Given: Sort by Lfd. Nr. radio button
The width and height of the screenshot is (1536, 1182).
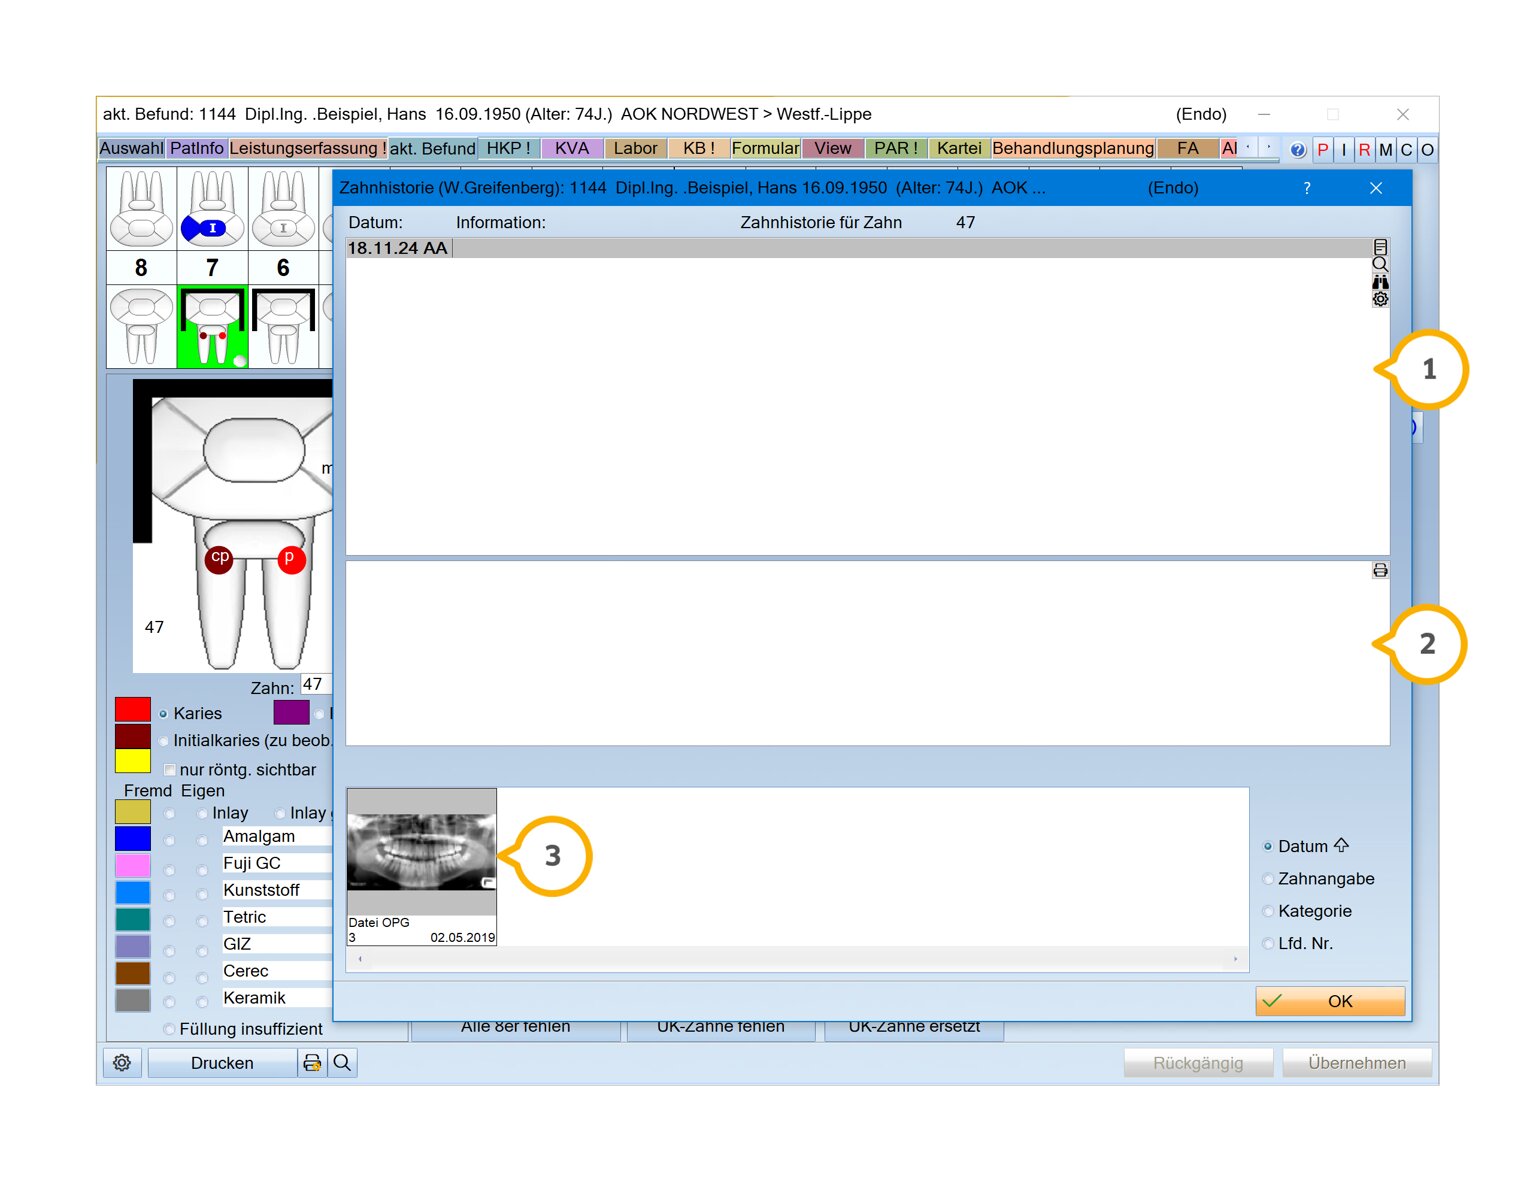Looking at the screenshot, I should point(1268,943).
